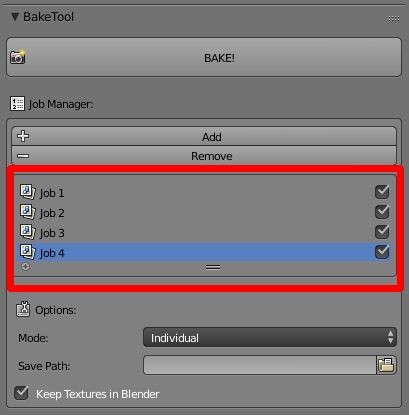The width and height of the screenshot is (409, 415).
Task: Open the Save Path folder browser icon
Action: tap(386, 365)
